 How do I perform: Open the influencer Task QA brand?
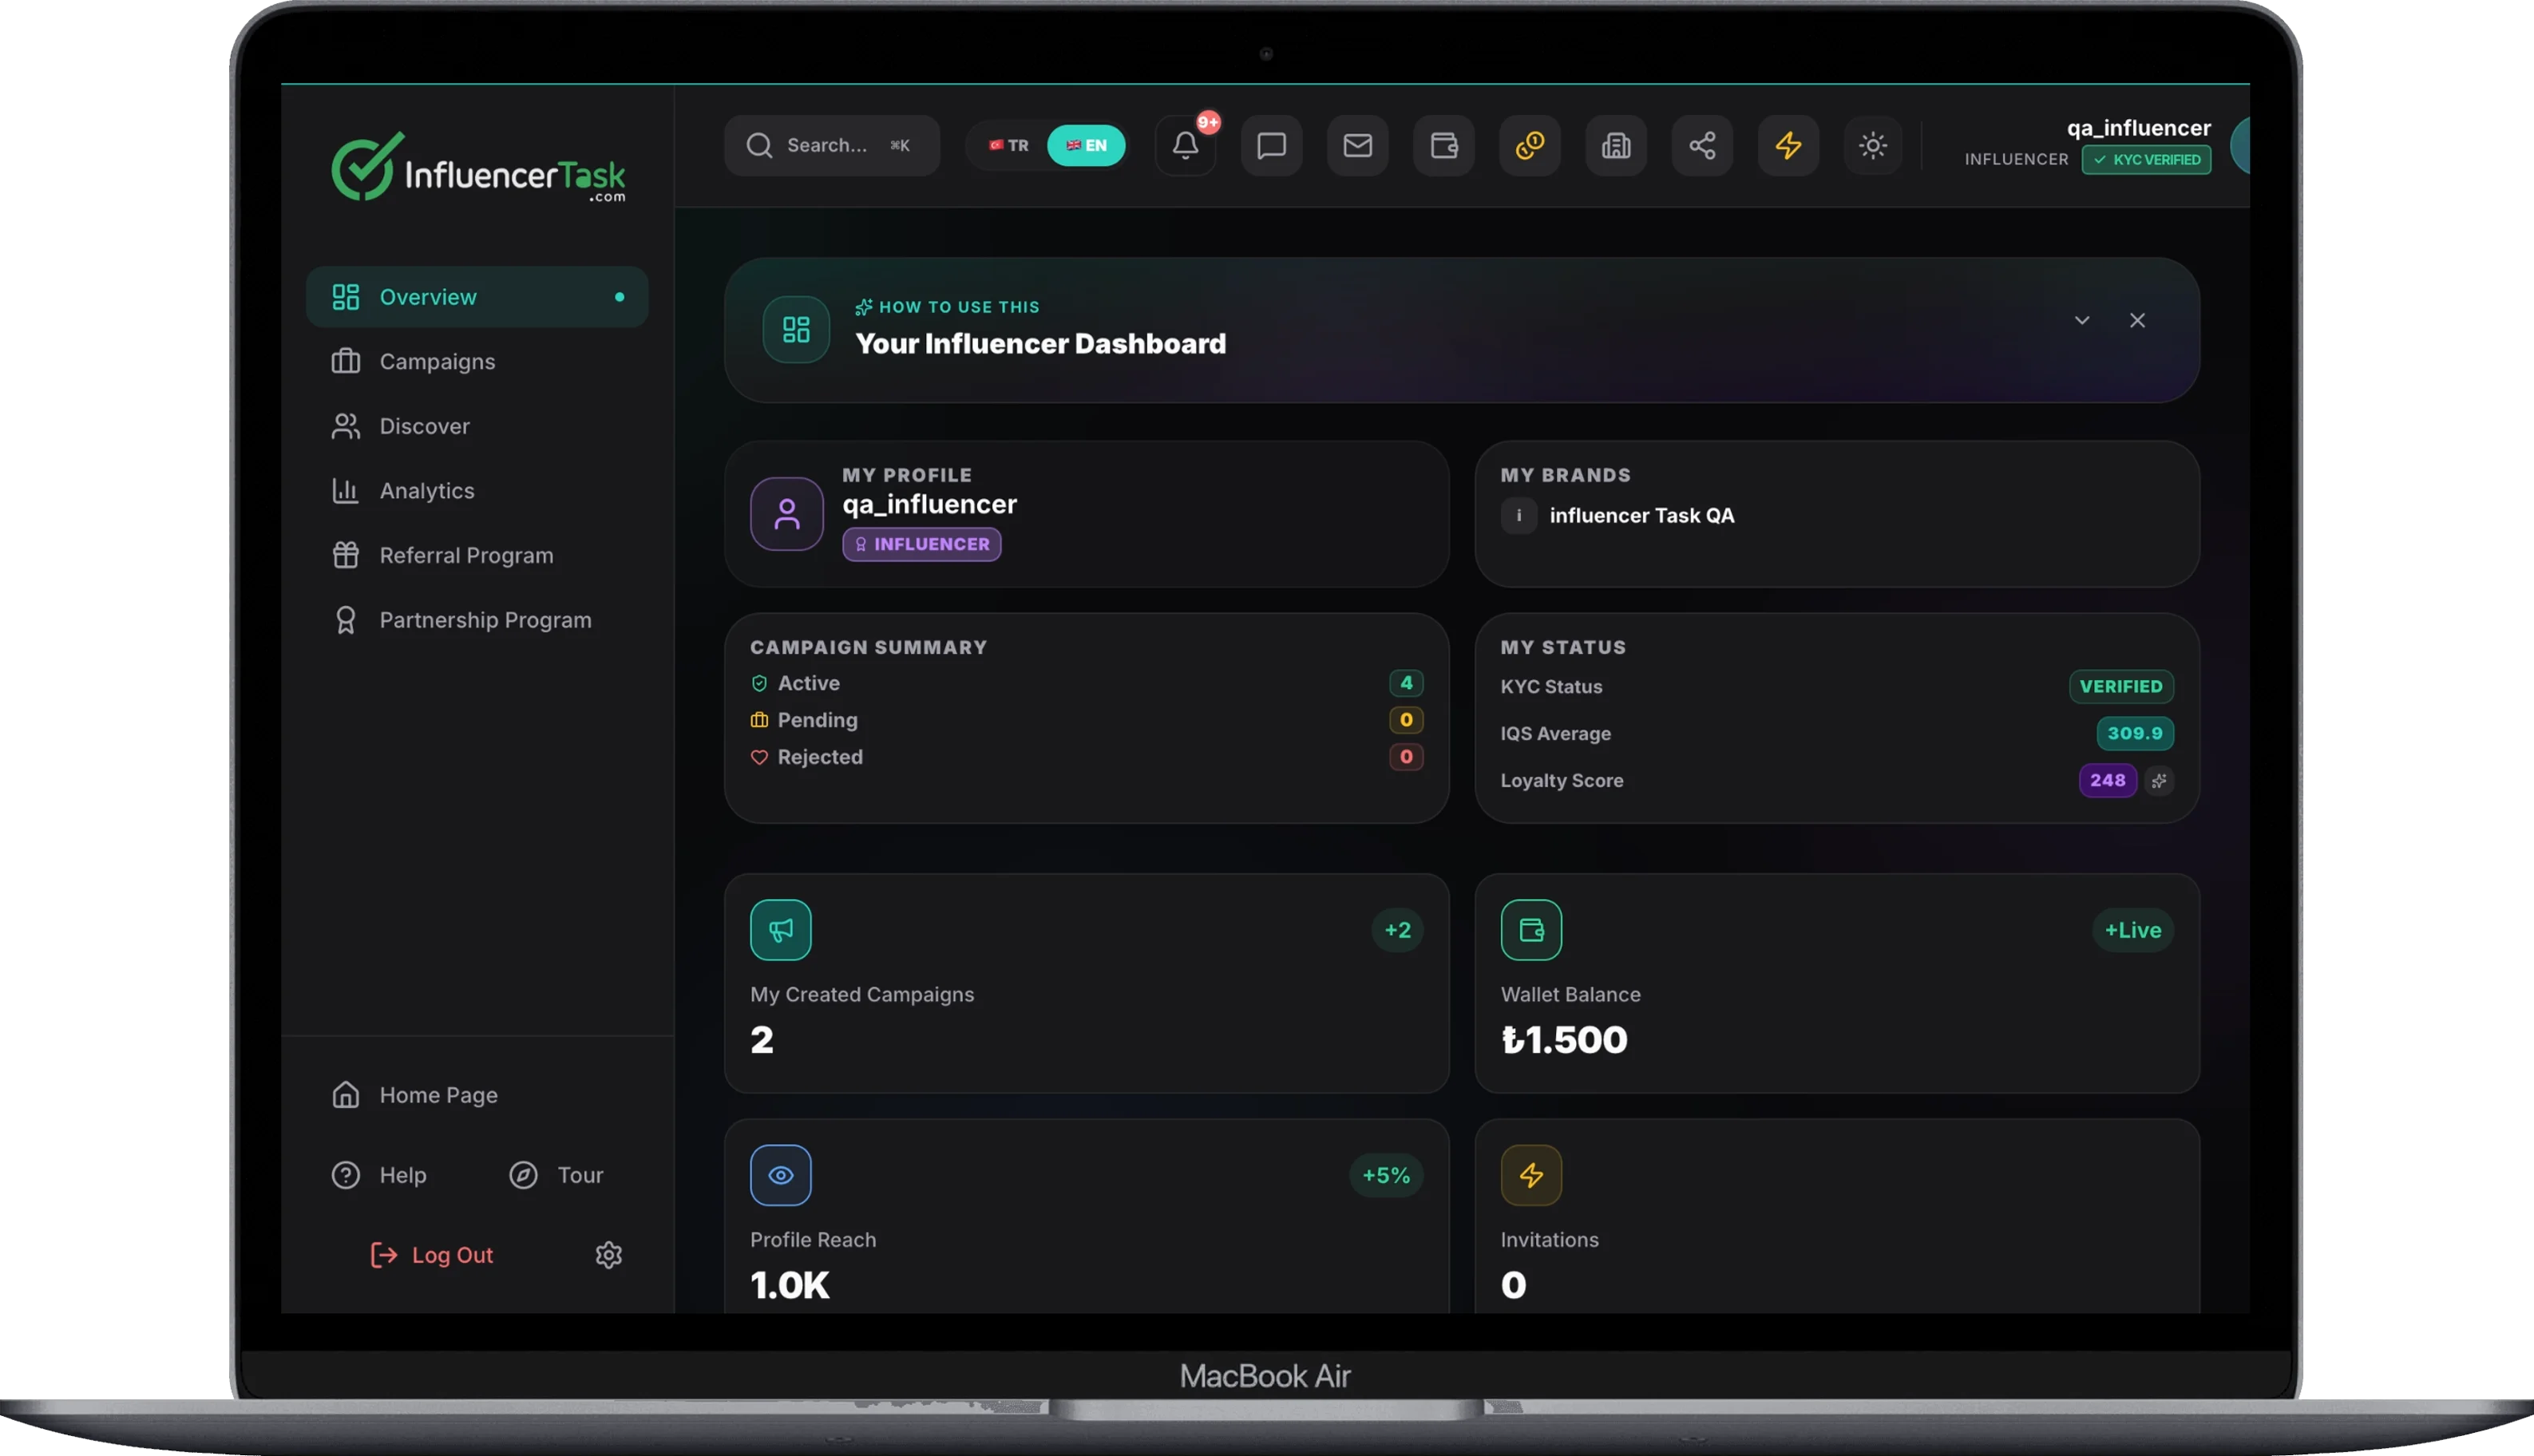(x=1642, y=516)
